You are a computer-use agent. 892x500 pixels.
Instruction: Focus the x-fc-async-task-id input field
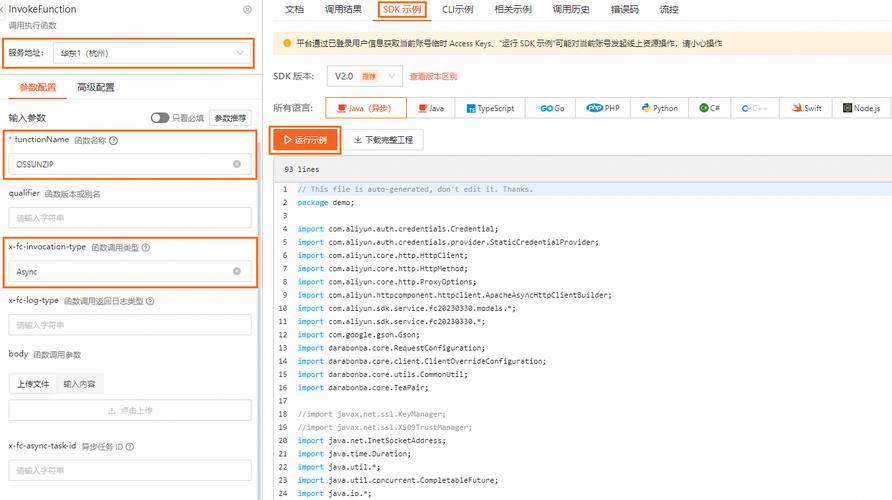coord(130,470)
